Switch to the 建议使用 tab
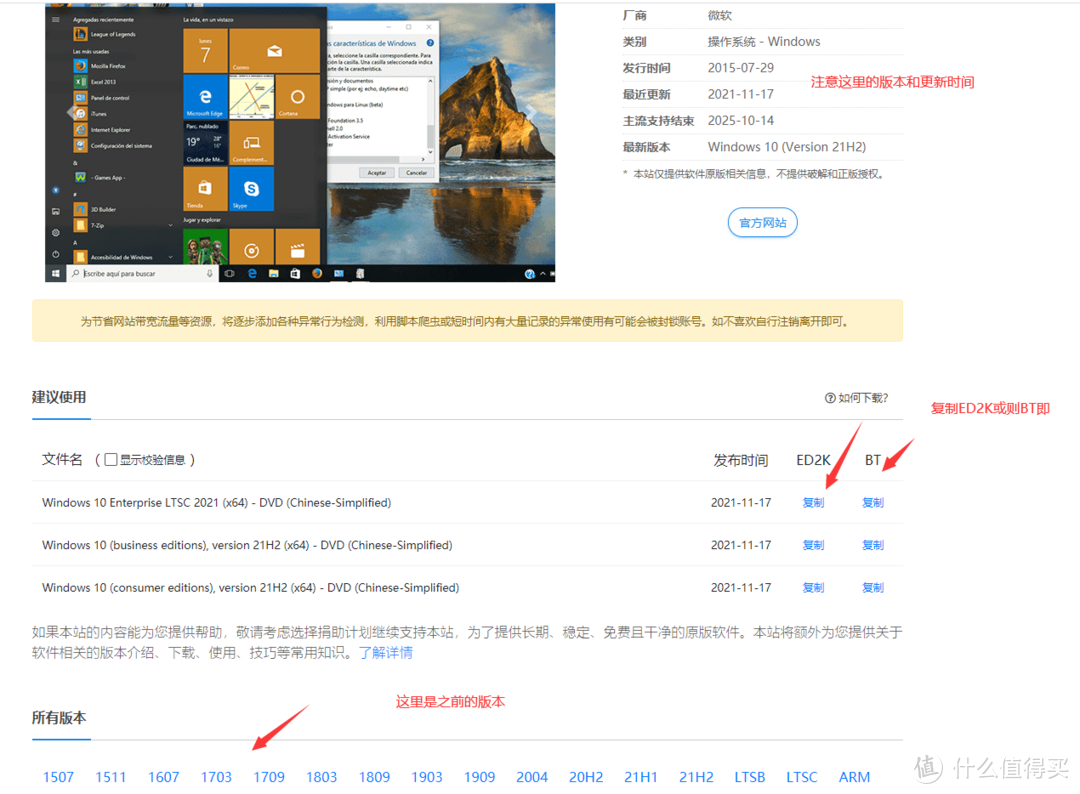 [59, 397]
